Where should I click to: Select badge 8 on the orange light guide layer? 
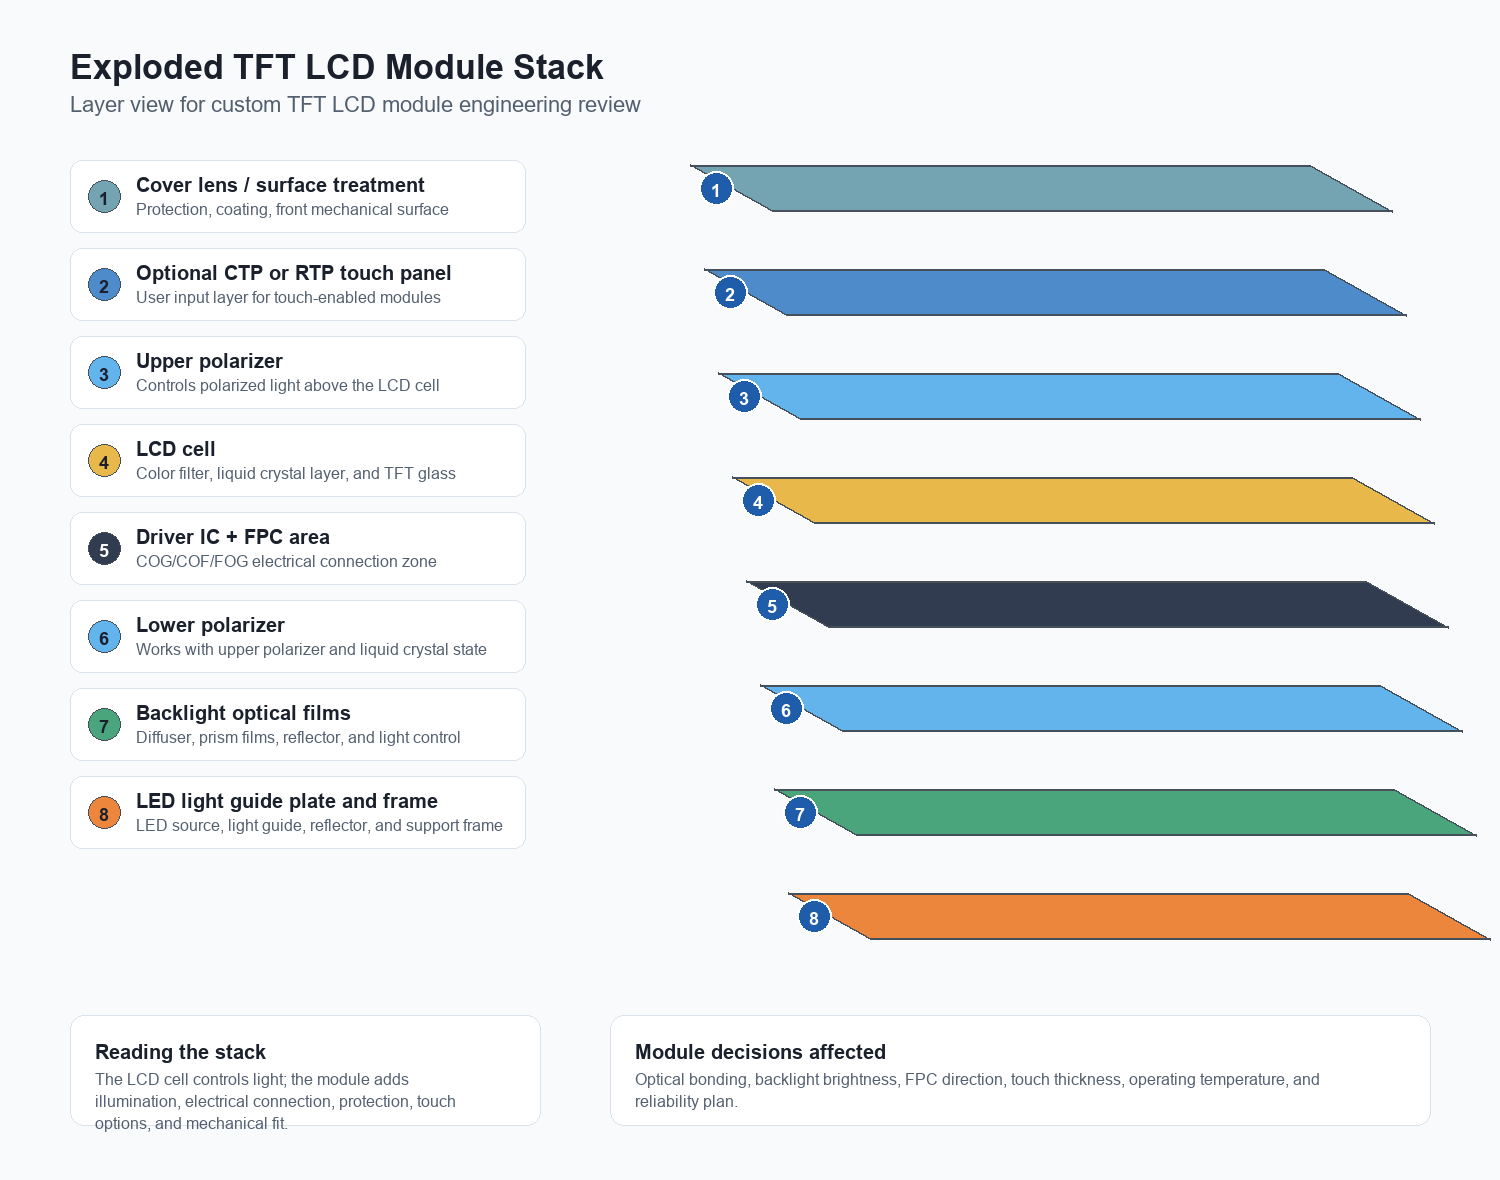[x=814, y=917]
